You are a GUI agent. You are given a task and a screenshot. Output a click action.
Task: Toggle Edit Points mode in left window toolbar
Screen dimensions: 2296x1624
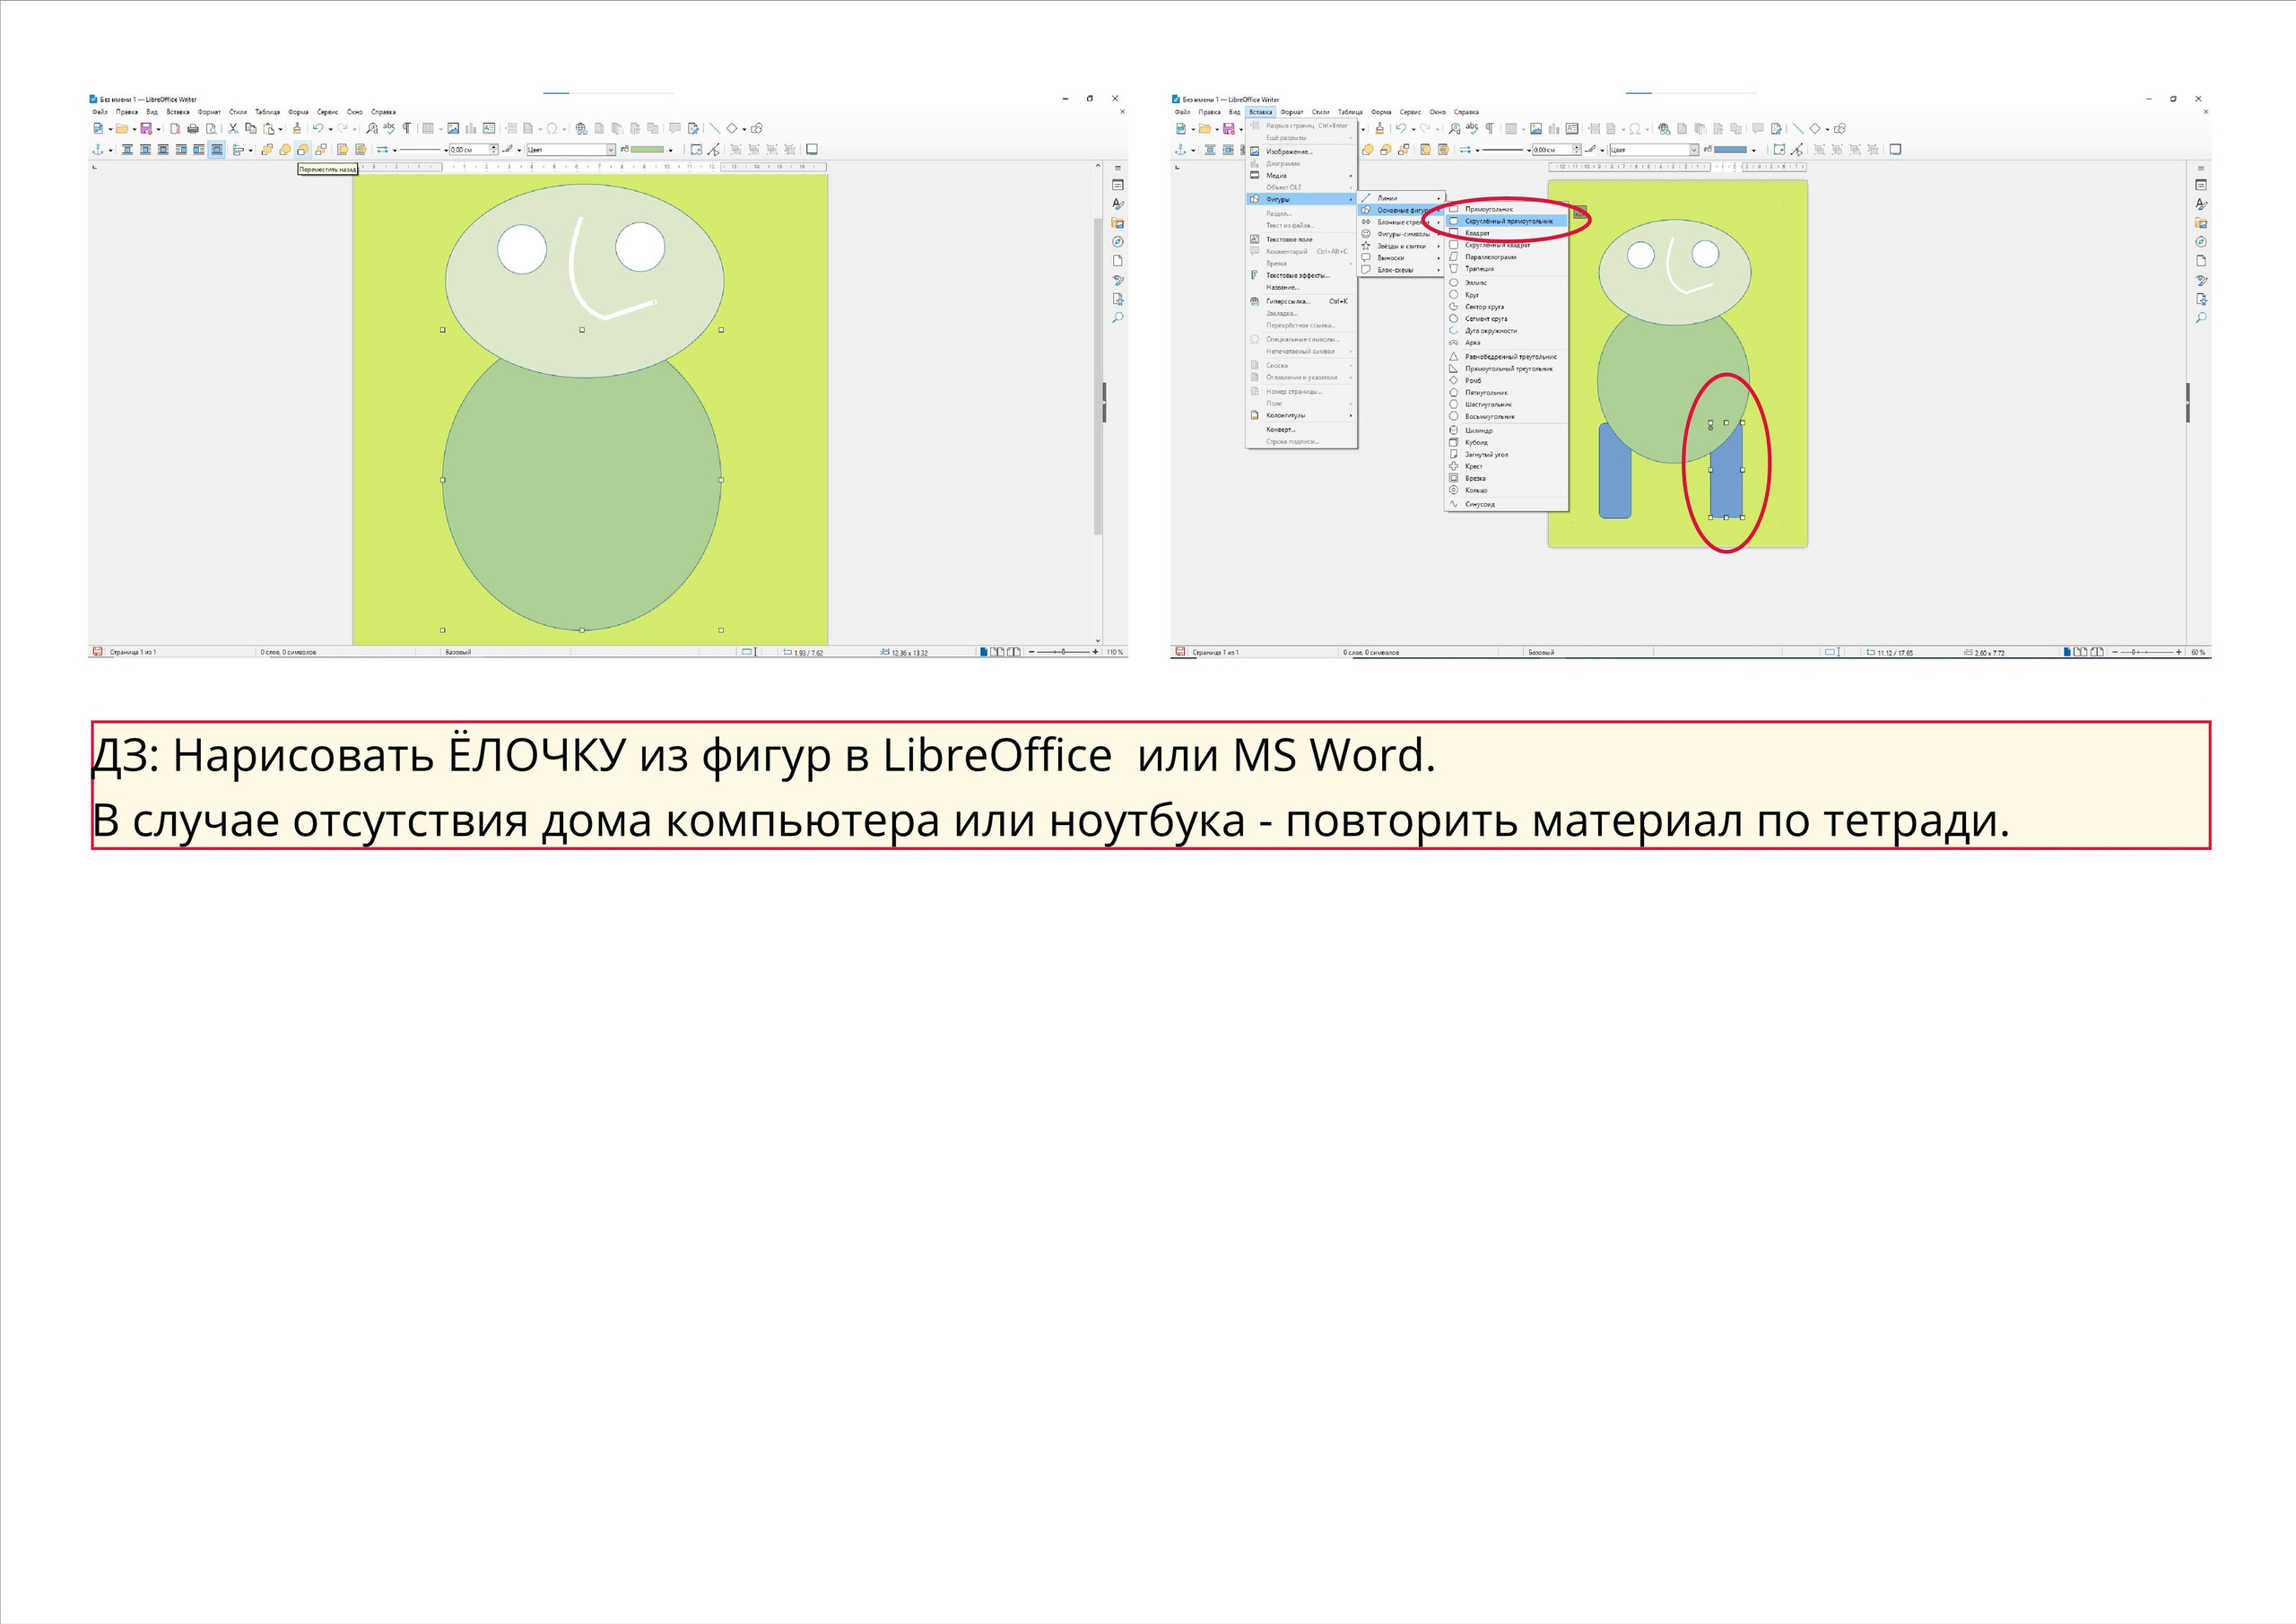coord(714,150)
